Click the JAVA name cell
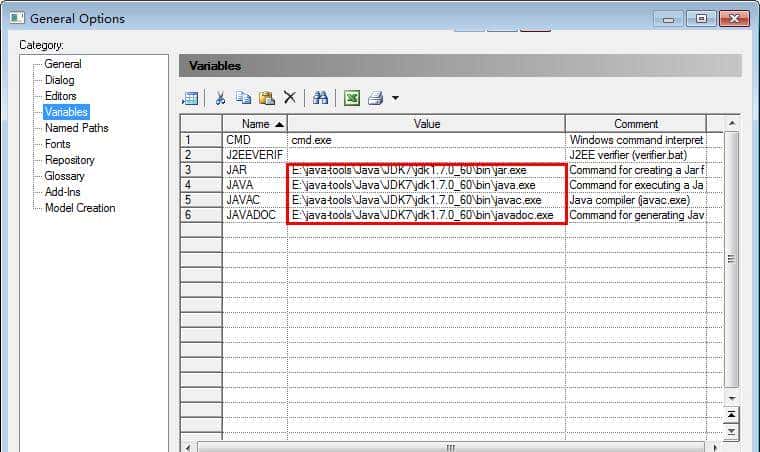The height and width of the screenshot is (452, 760). click(x=255, y=185)
